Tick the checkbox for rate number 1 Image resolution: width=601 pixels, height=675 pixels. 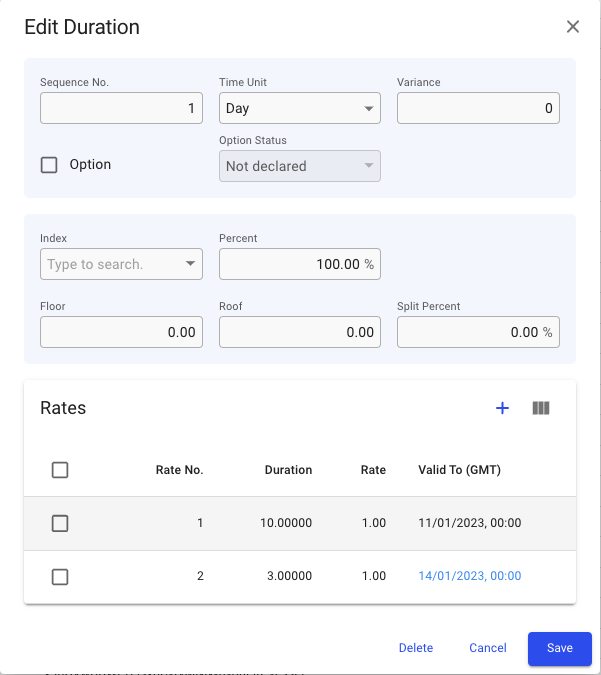(x=60, y=523)
